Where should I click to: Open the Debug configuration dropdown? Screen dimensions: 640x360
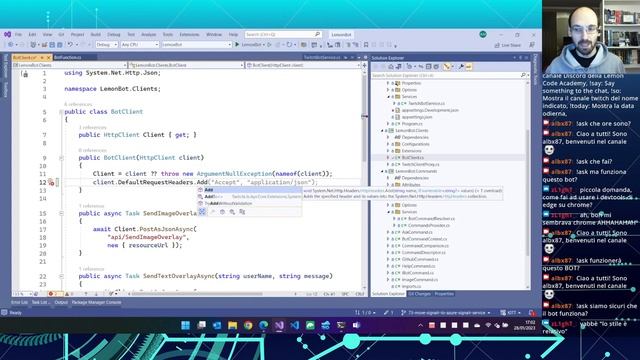pos(107,44)
